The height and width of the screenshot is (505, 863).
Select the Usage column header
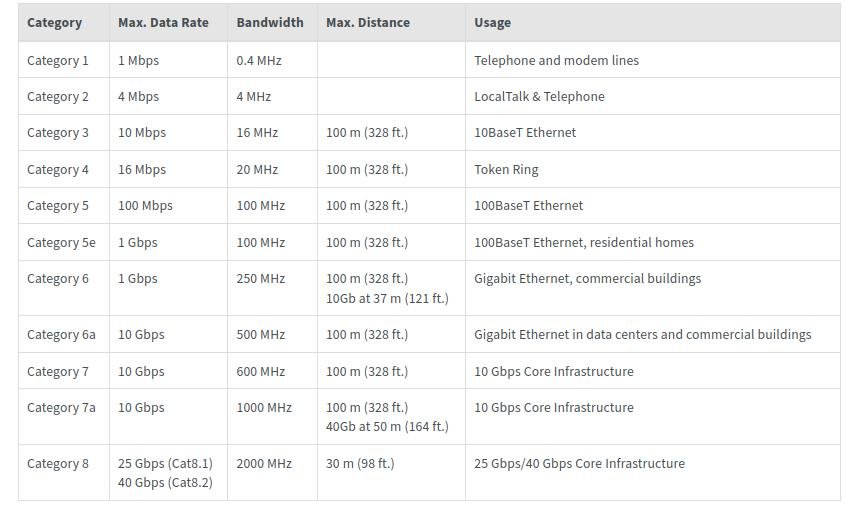(492, 23)
